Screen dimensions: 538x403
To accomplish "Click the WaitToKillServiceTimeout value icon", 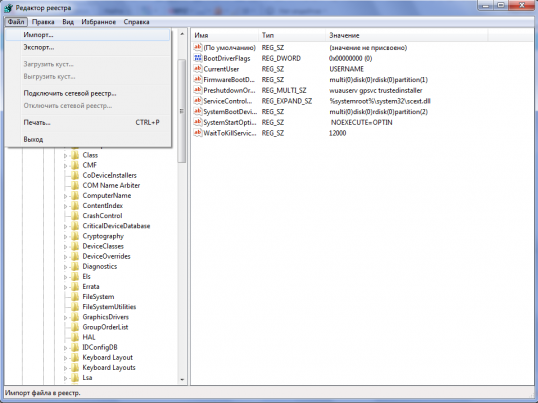I will [x=198, y=133].
